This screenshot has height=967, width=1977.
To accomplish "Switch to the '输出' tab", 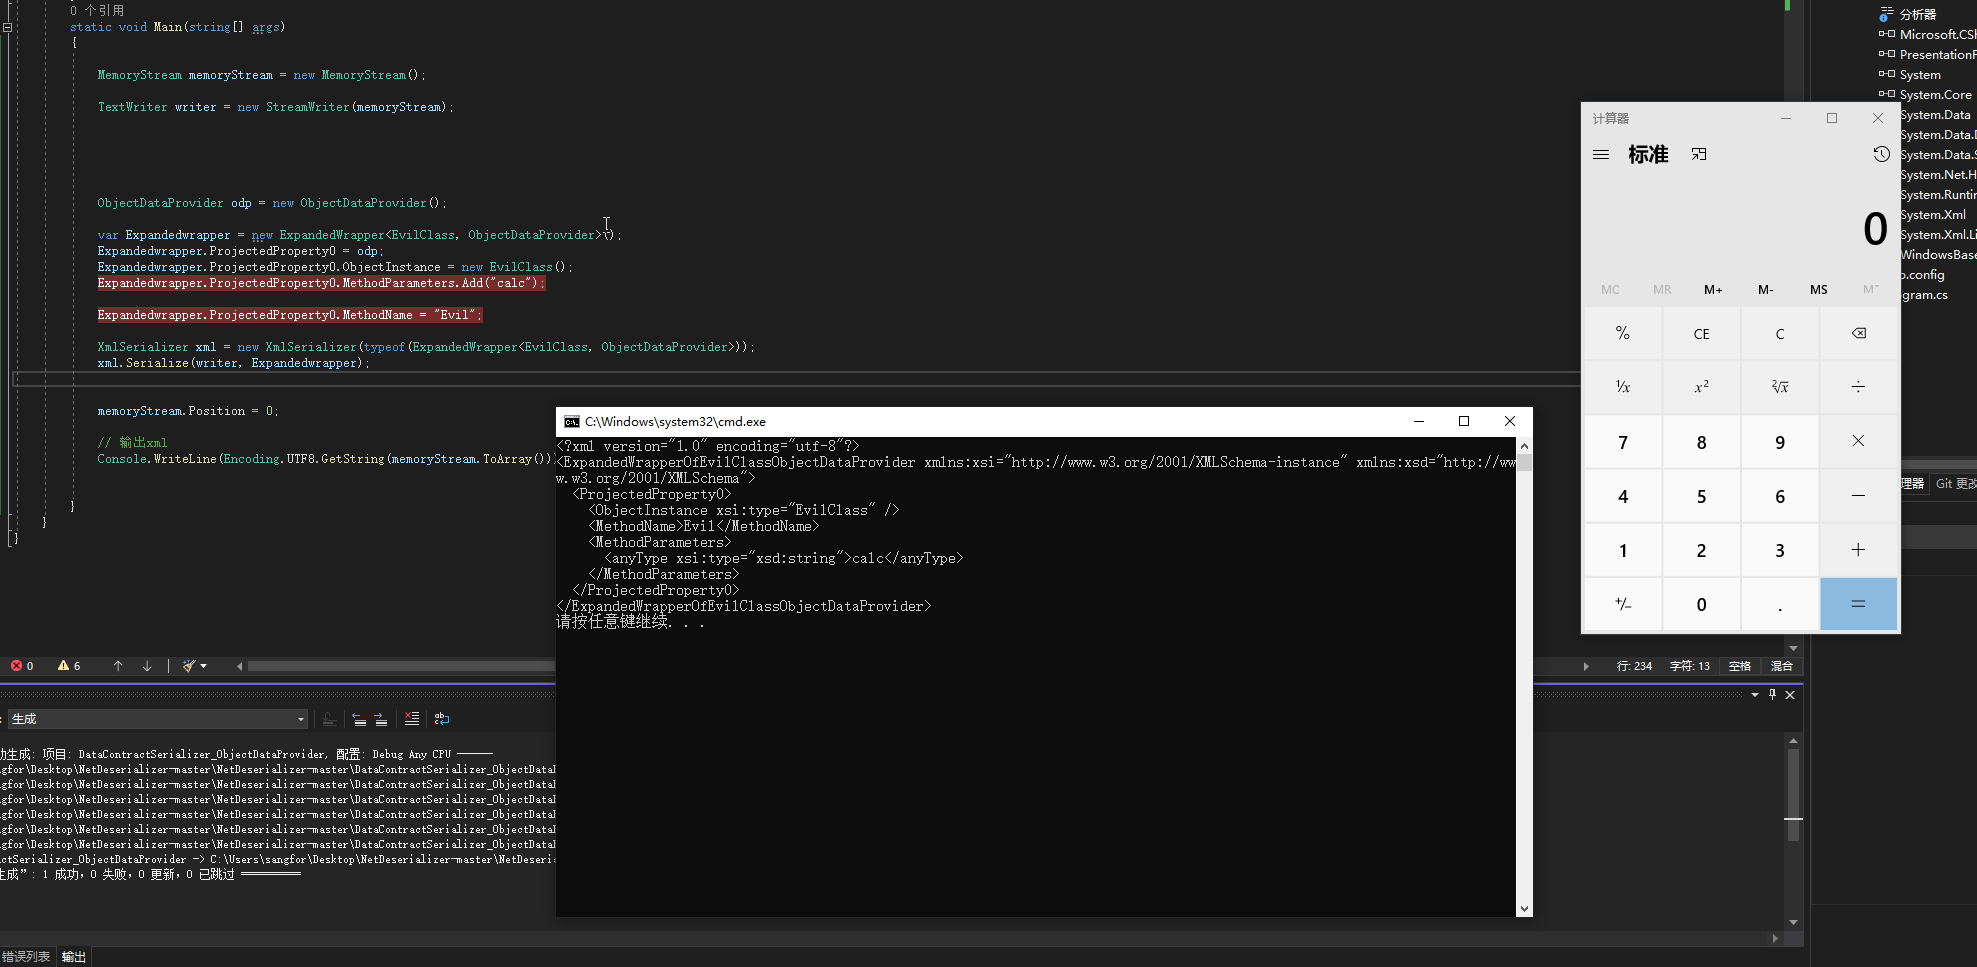I will 74,957.
